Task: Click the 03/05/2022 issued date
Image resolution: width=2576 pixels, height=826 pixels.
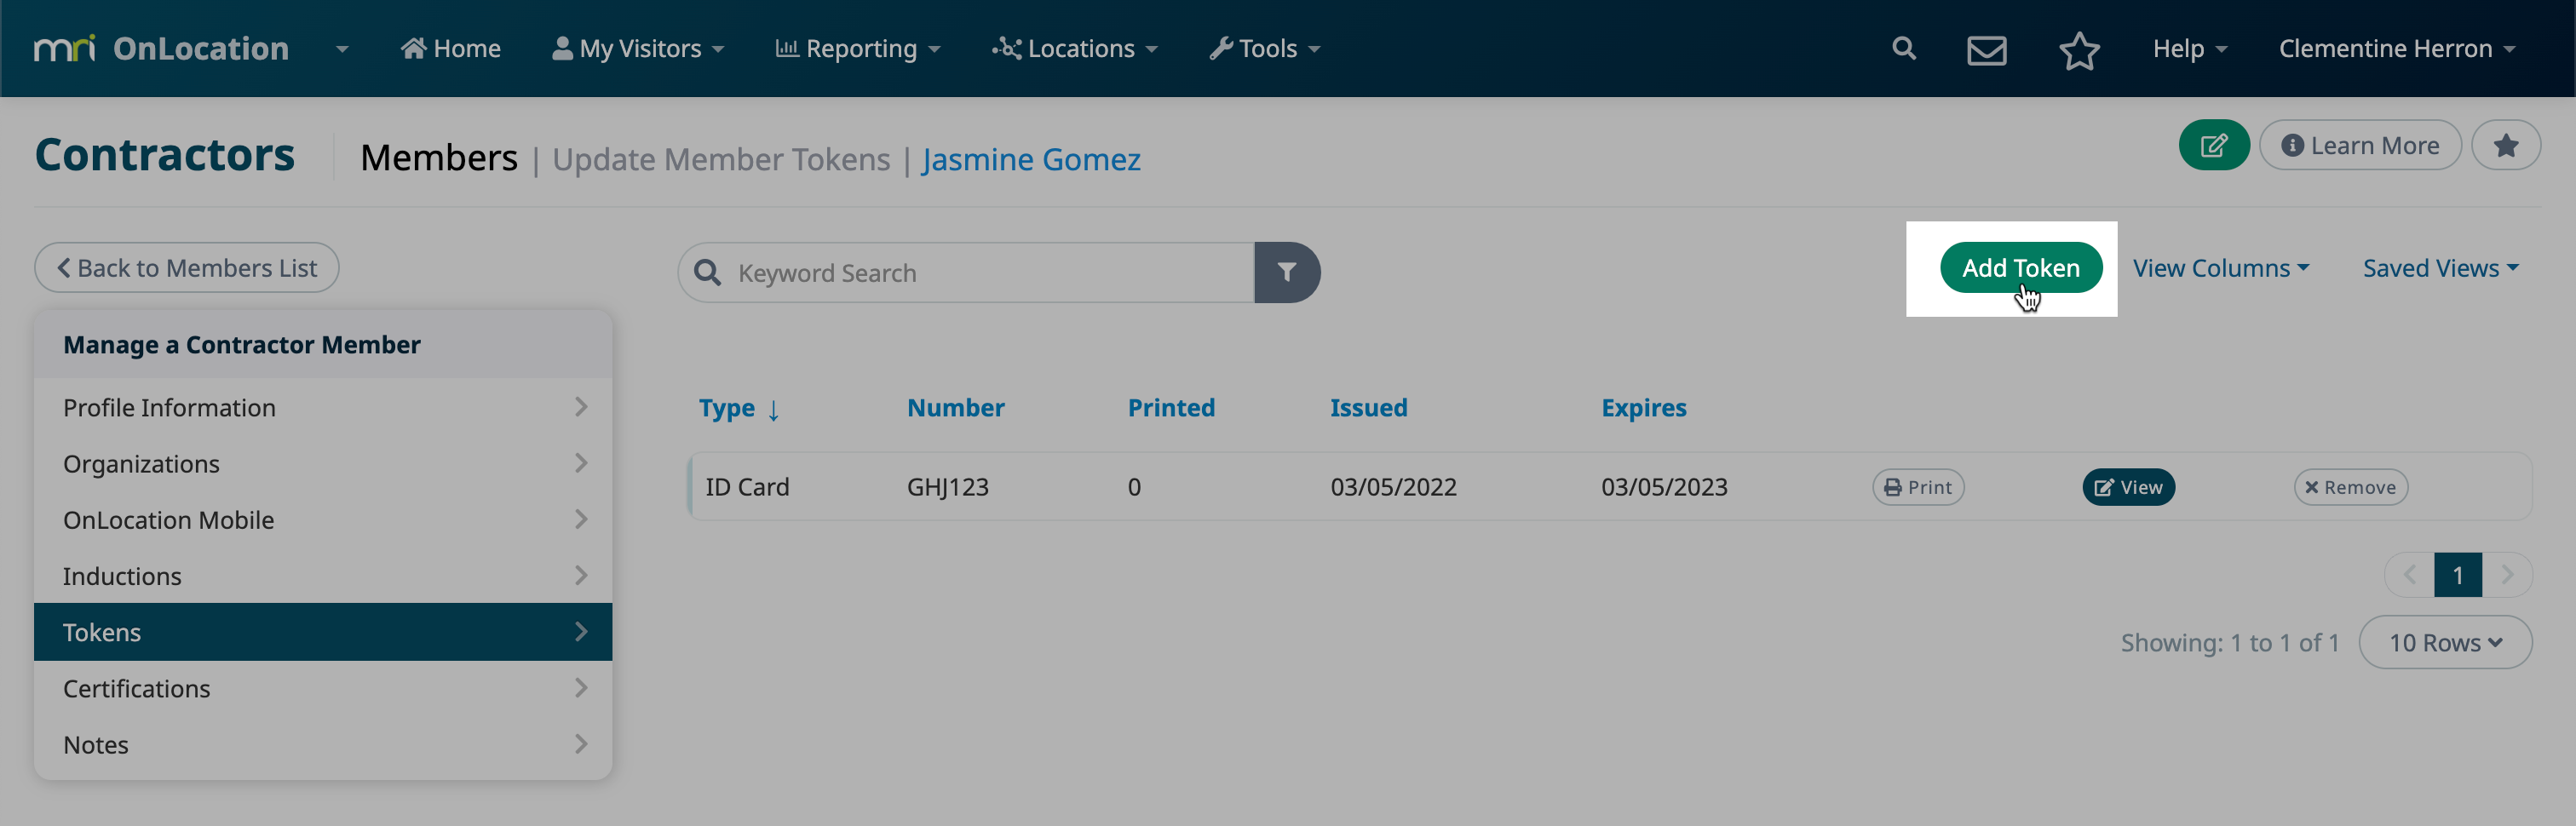Action: point(1393,487)
